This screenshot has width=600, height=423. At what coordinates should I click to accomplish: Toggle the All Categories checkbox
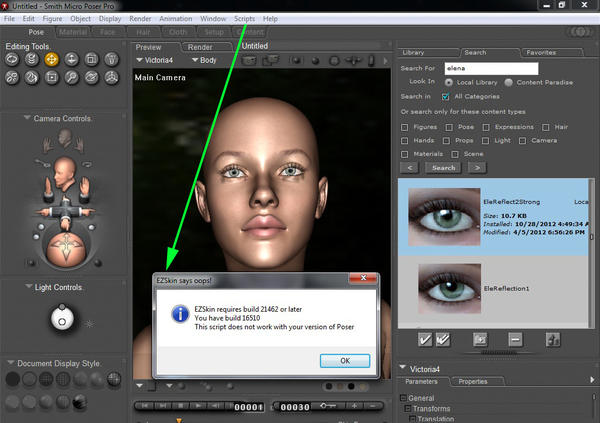445,96
